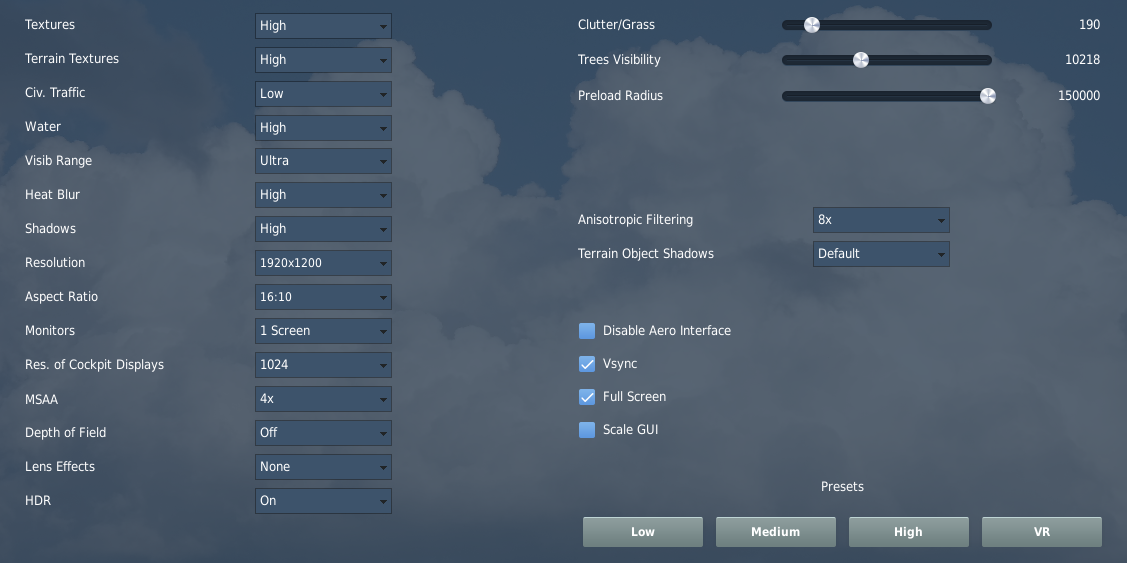This screenshot has width=1127, height=563.
Task: Uncheck the Vsync checkbox
Action: (x=587, y=364)
